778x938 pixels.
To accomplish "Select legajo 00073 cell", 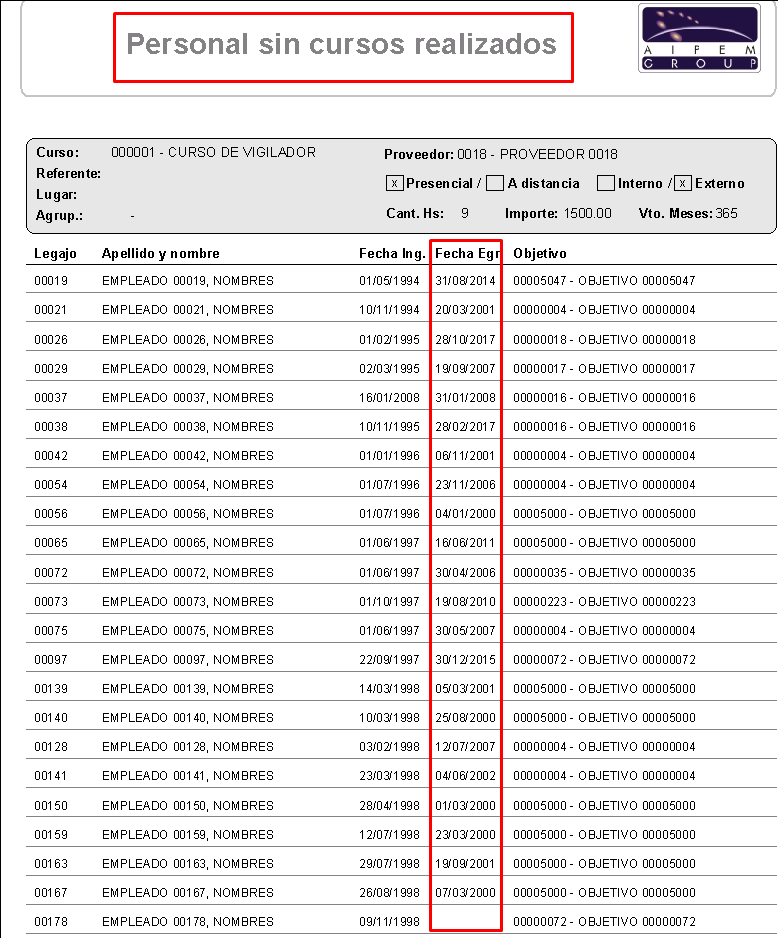I will click(51, 602).
